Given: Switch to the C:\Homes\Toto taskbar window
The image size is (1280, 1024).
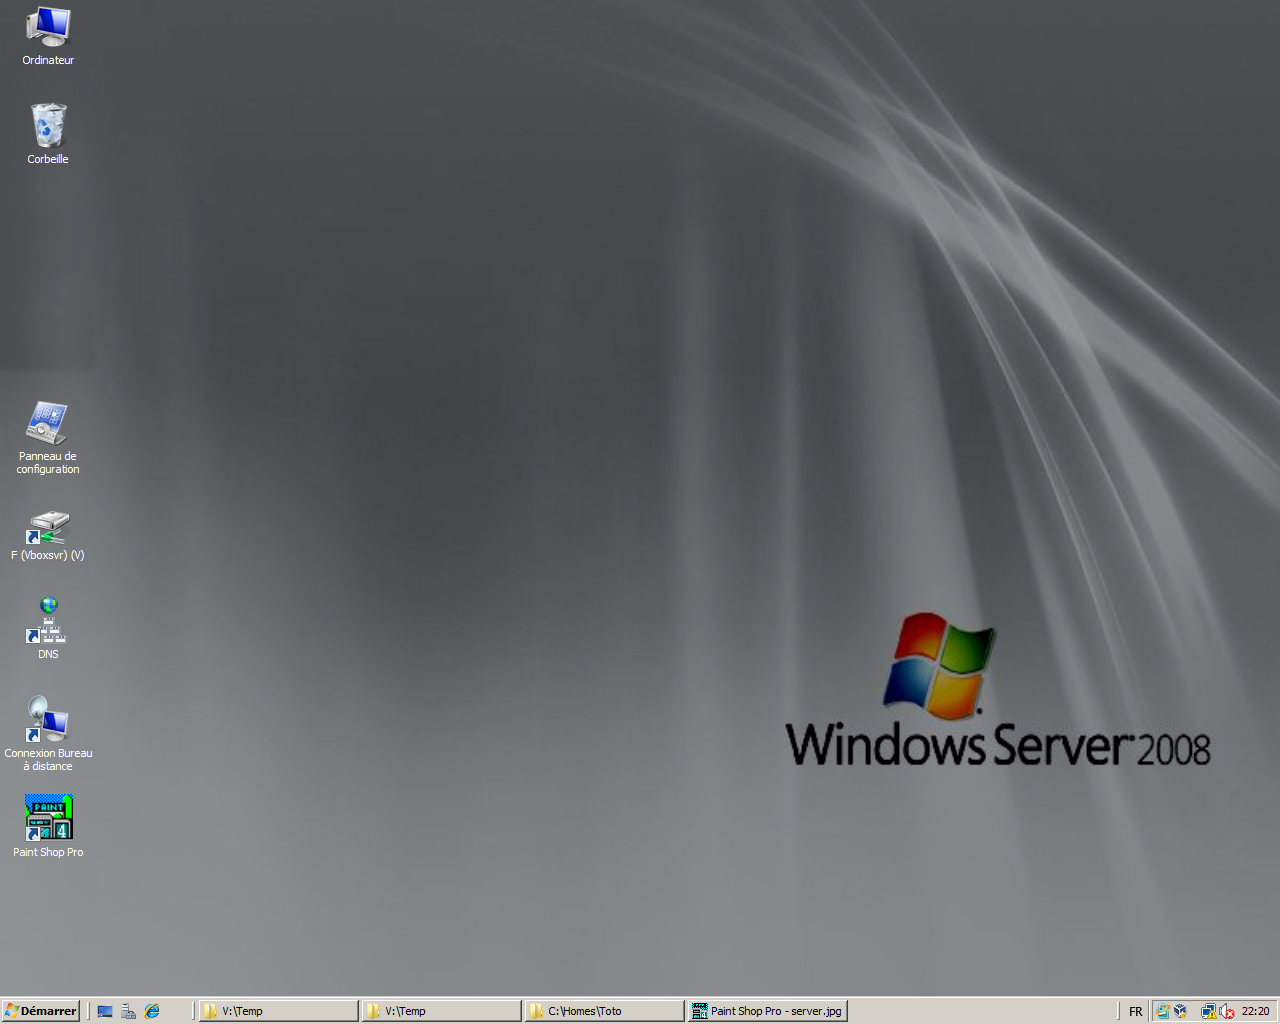Looking at the screenshot, I should click(x=604, y=1011).
